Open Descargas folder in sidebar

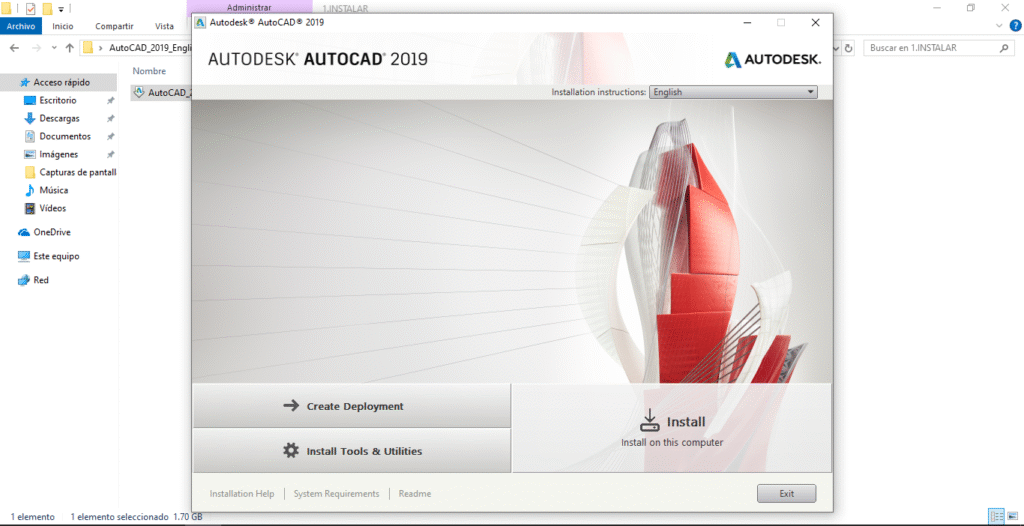pyautogui.click(x=59, y=118)
